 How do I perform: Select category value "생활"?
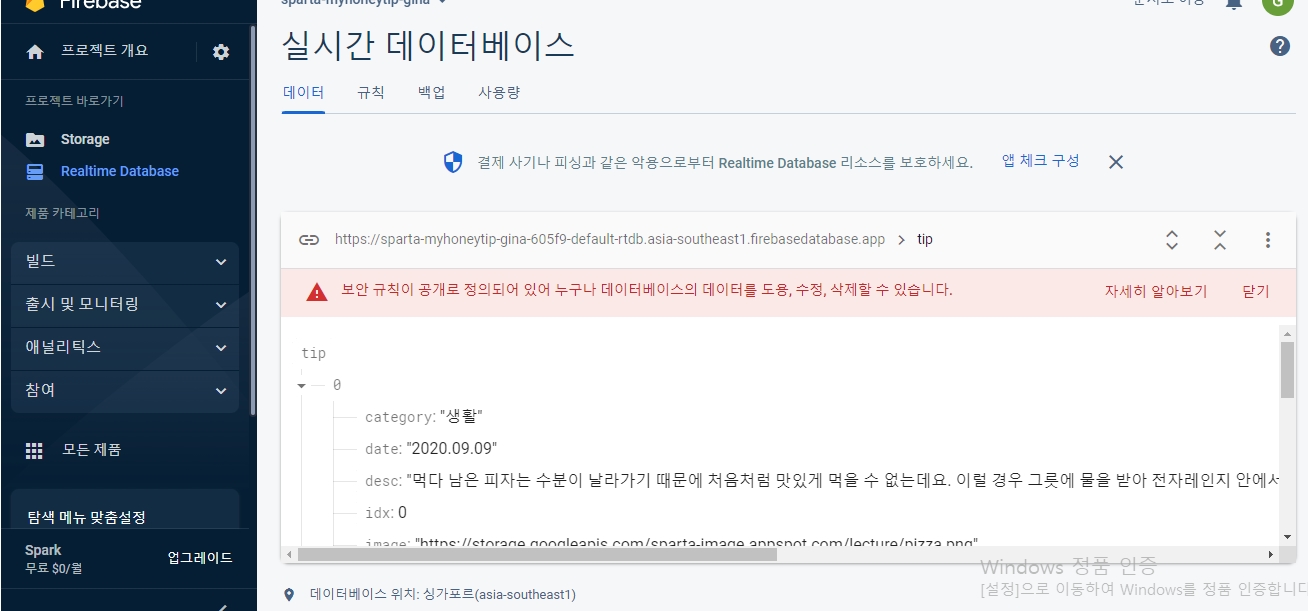click(x=461, y=417)
